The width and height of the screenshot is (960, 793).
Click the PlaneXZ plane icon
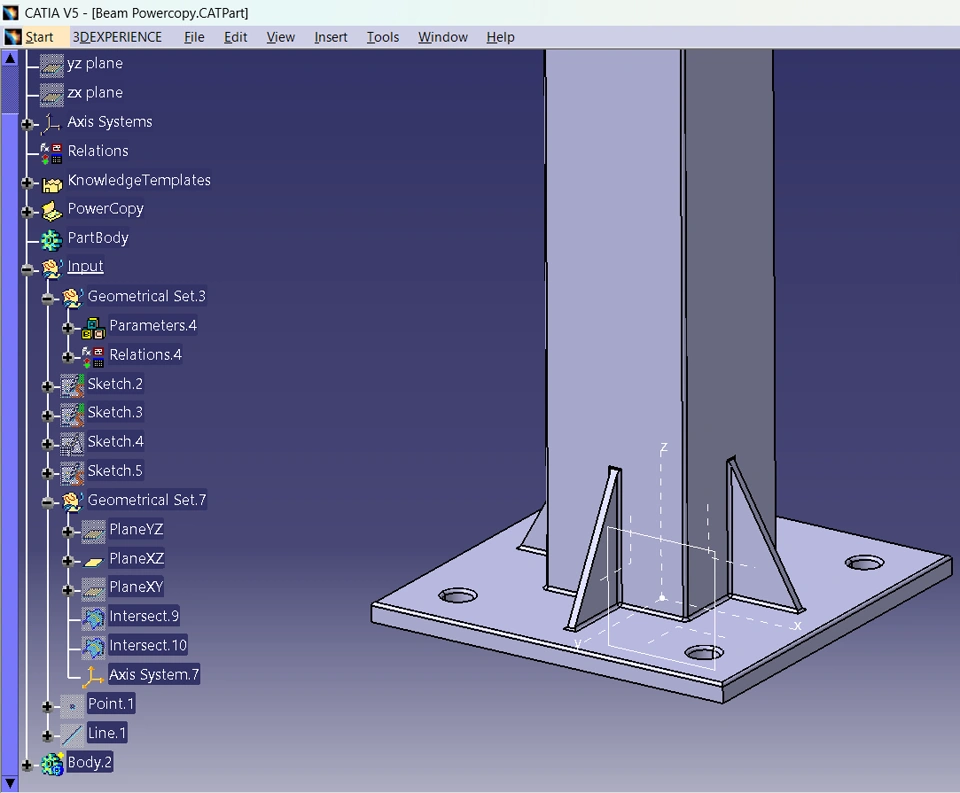[x=94, y=560]
